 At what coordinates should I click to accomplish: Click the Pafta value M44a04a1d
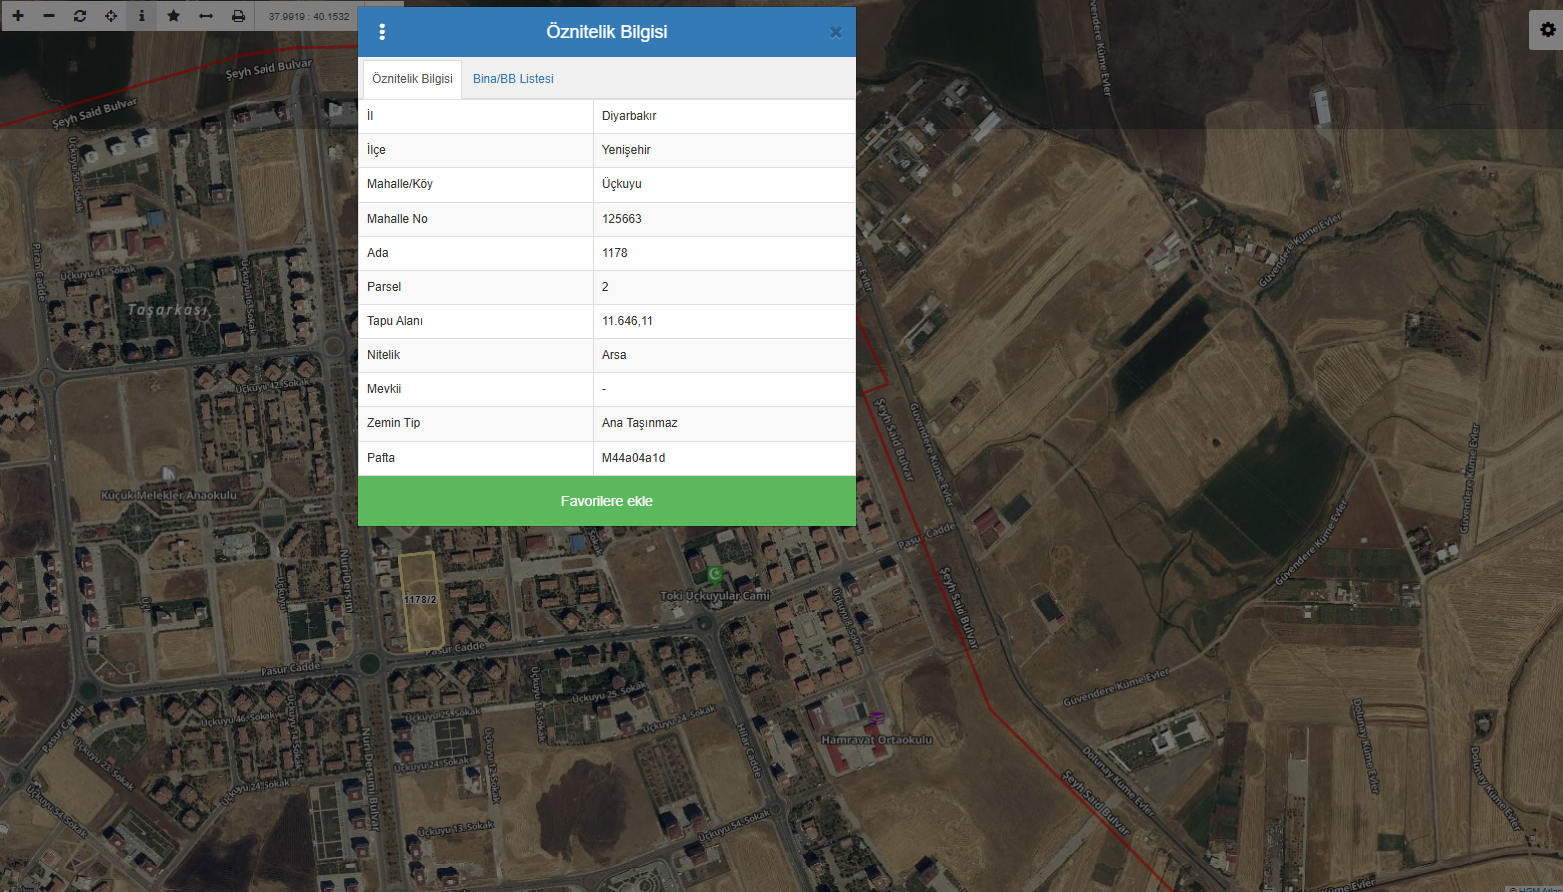pyautogui.click(x=633, y=458)
